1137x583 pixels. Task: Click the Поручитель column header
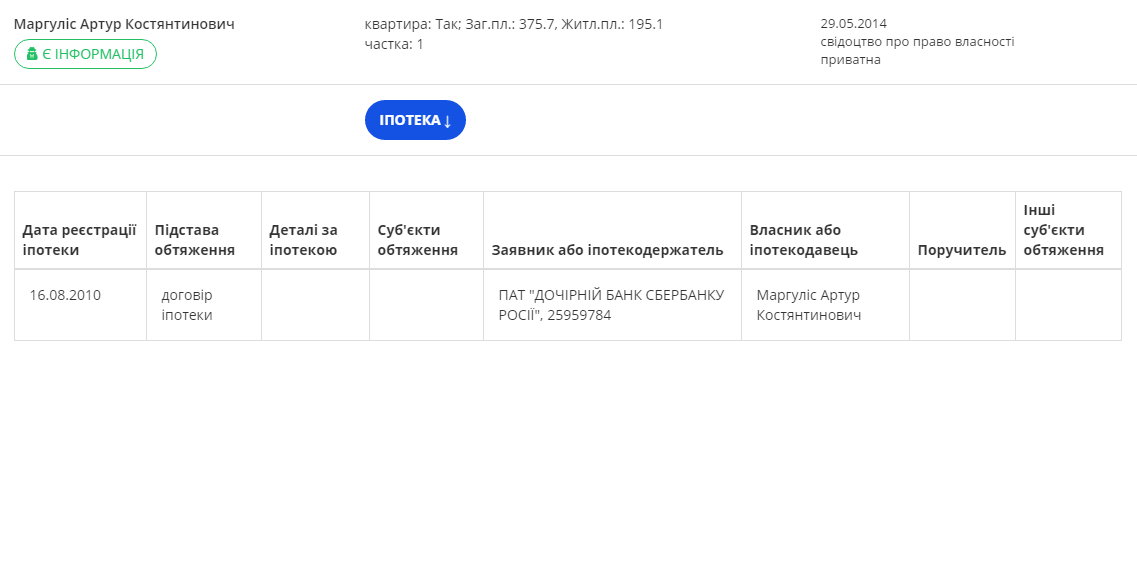click(962, 250)
